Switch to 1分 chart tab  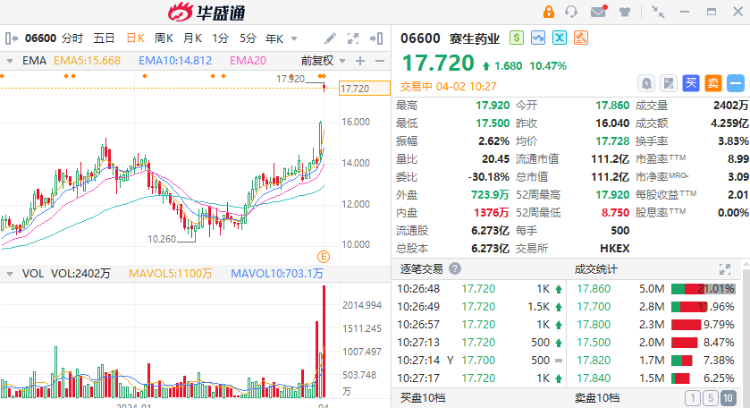[x=220, y=38]
